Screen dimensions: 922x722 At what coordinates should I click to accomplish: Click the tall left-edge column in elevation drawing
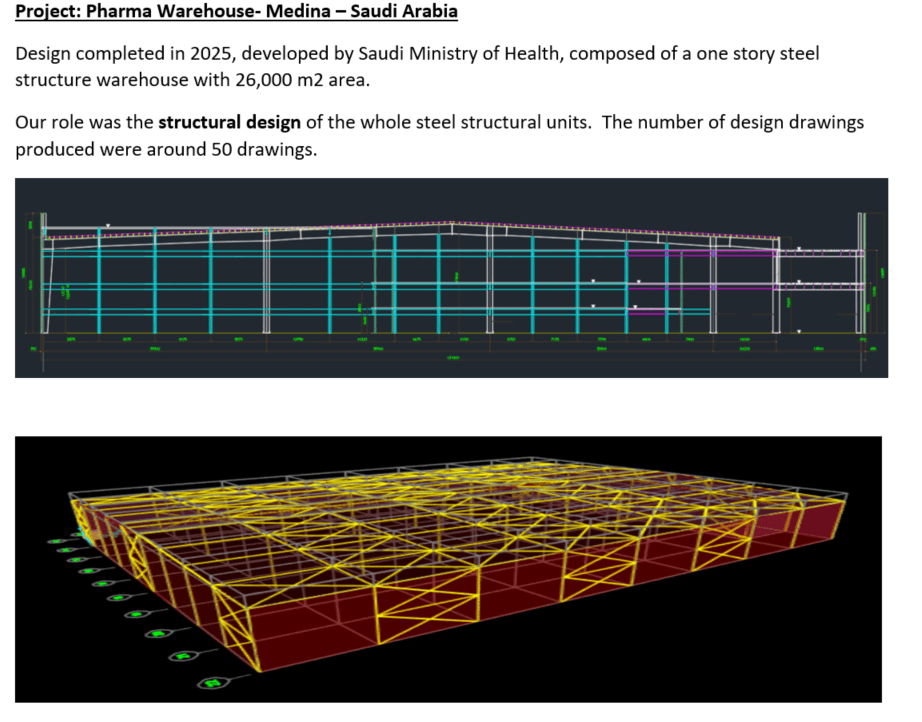tap(42, 273)
